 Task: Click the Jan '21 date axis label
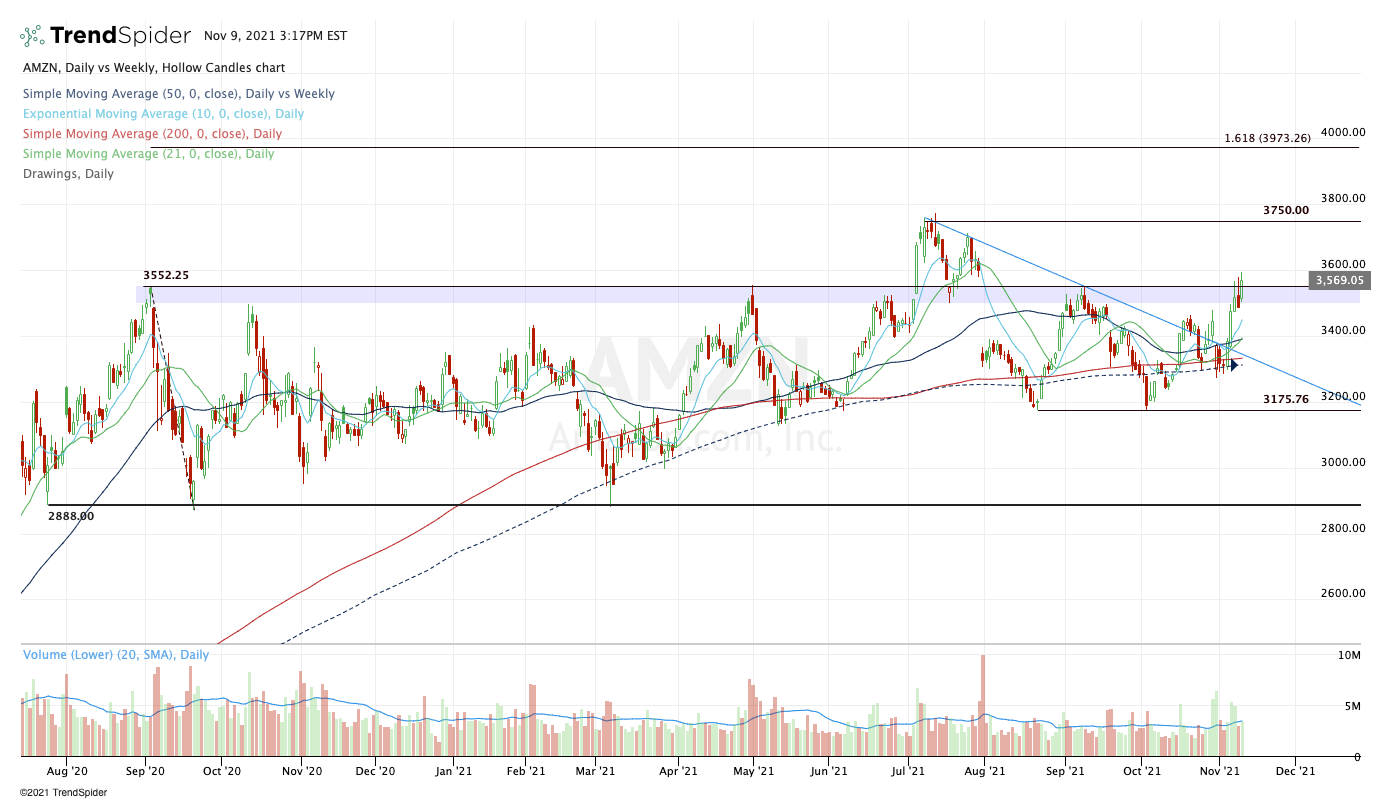pyautogui.click(x=455, y=772)
